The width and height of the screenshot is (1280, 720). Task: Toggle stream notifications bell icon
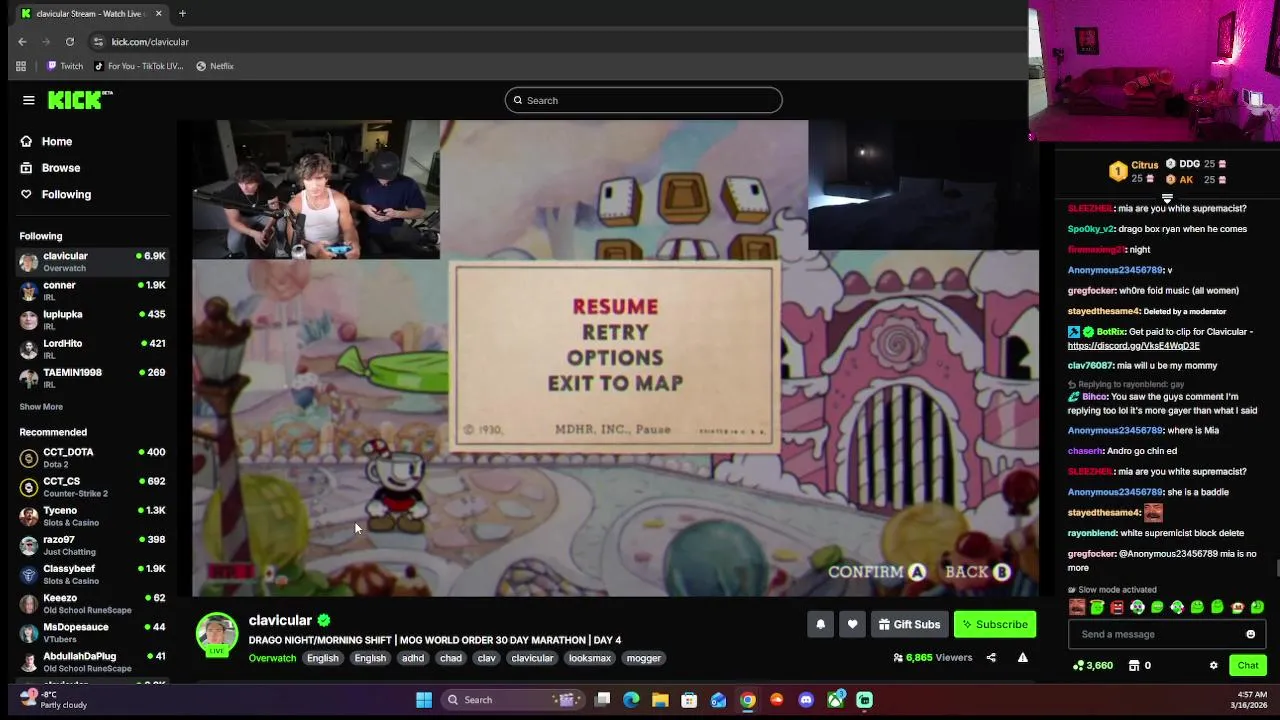click(820, 624)
